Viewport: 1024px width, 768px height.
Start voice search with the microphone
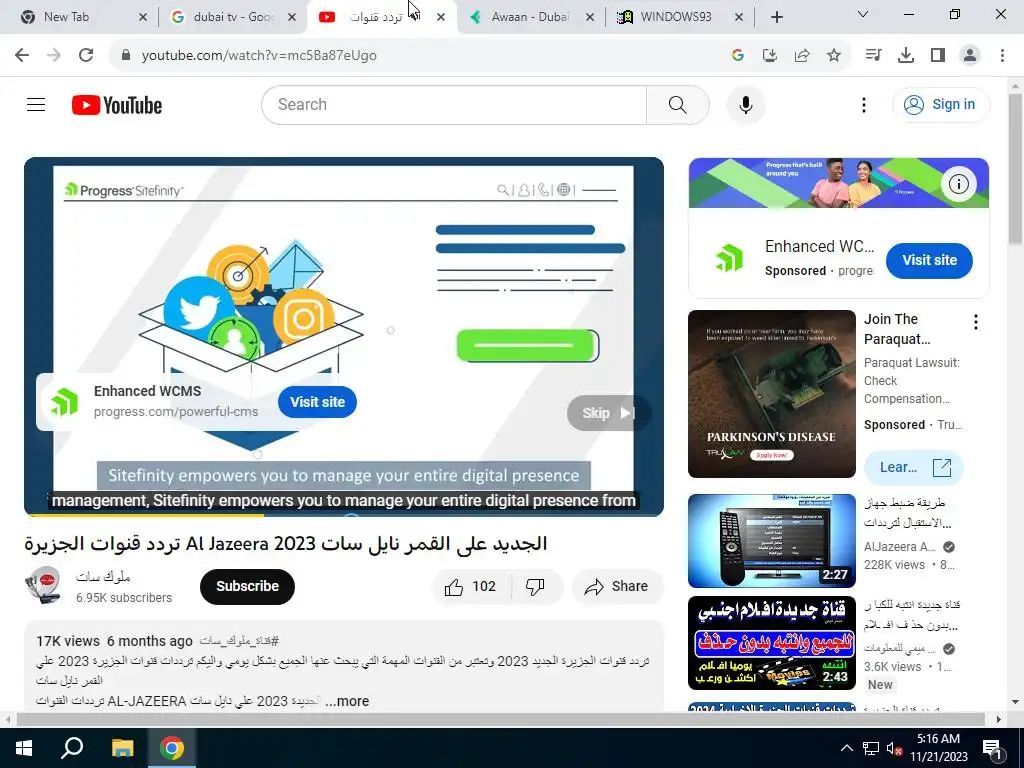coord(746,104)
